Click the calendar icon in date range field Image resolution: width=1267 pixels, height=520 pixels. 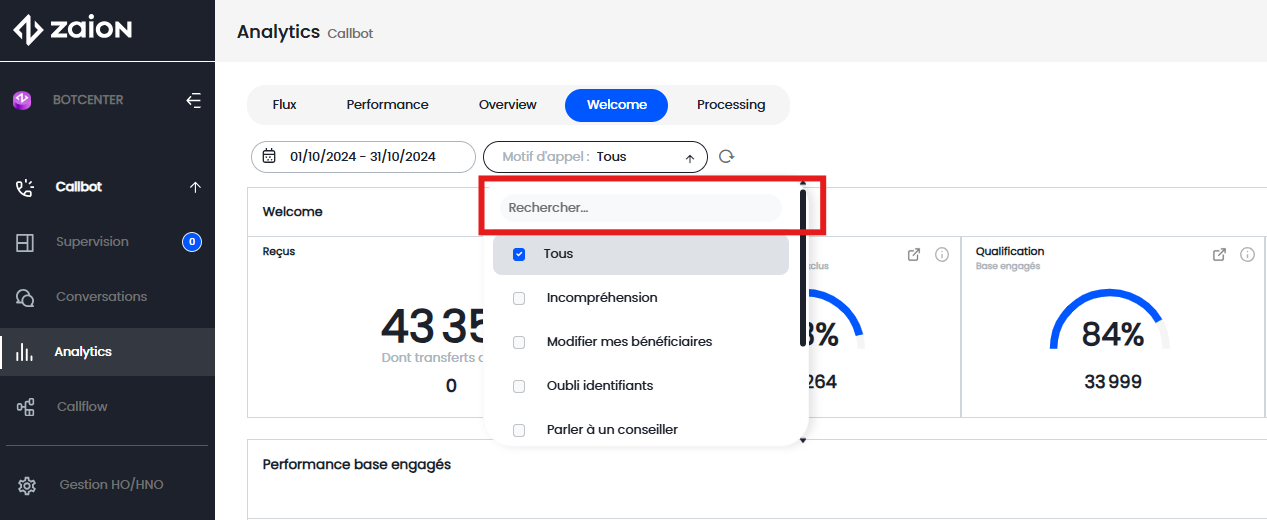click(269, 157)
